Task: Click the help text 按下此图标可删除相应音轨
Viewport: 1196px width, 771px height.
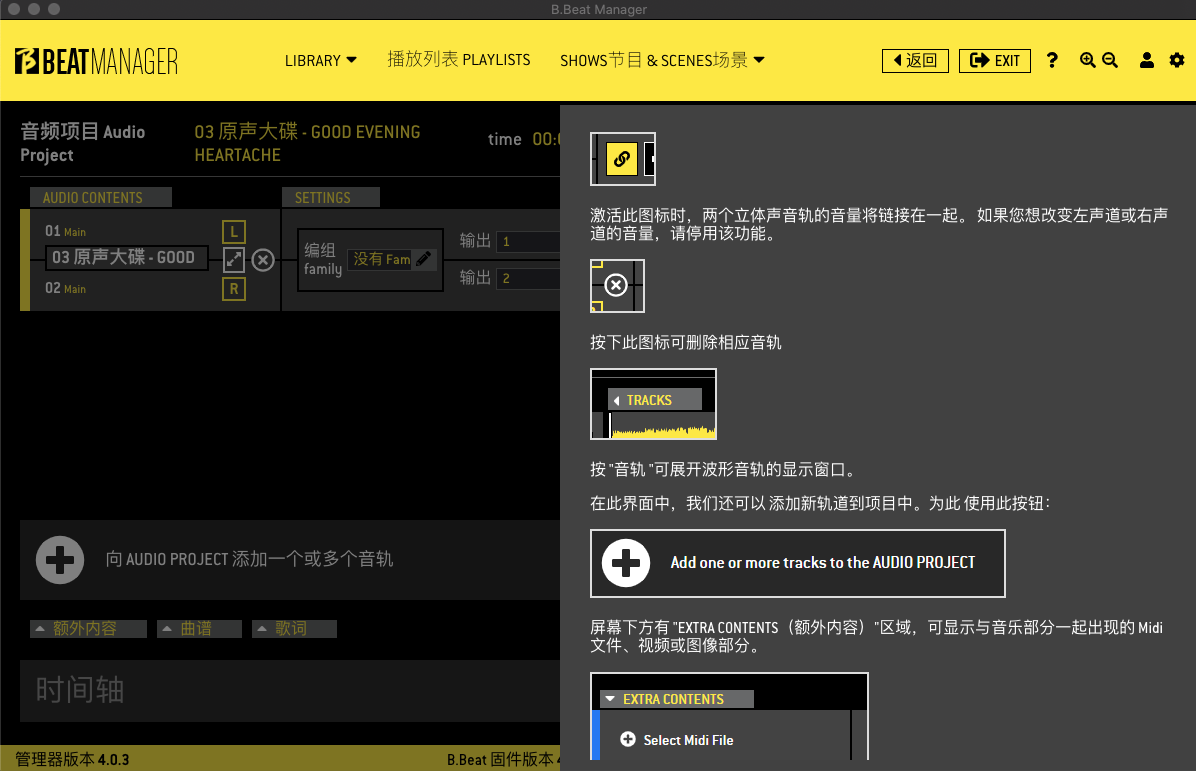Action: point(686,342)
